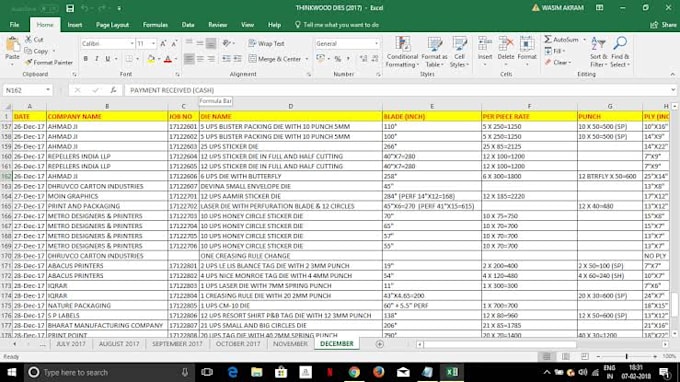The height and width of the screenshot is (382, 680).
Task: Switch to the Formulas ribbon tab
Action: click(155, 25)
